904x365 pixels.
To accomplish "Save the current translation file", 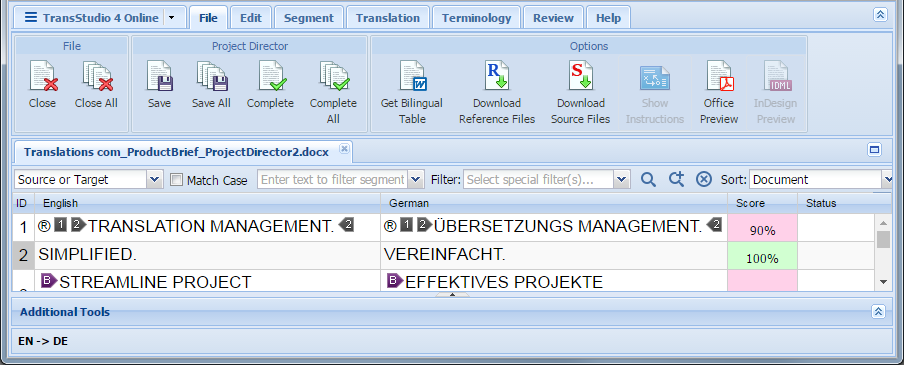I will (159, 77).
